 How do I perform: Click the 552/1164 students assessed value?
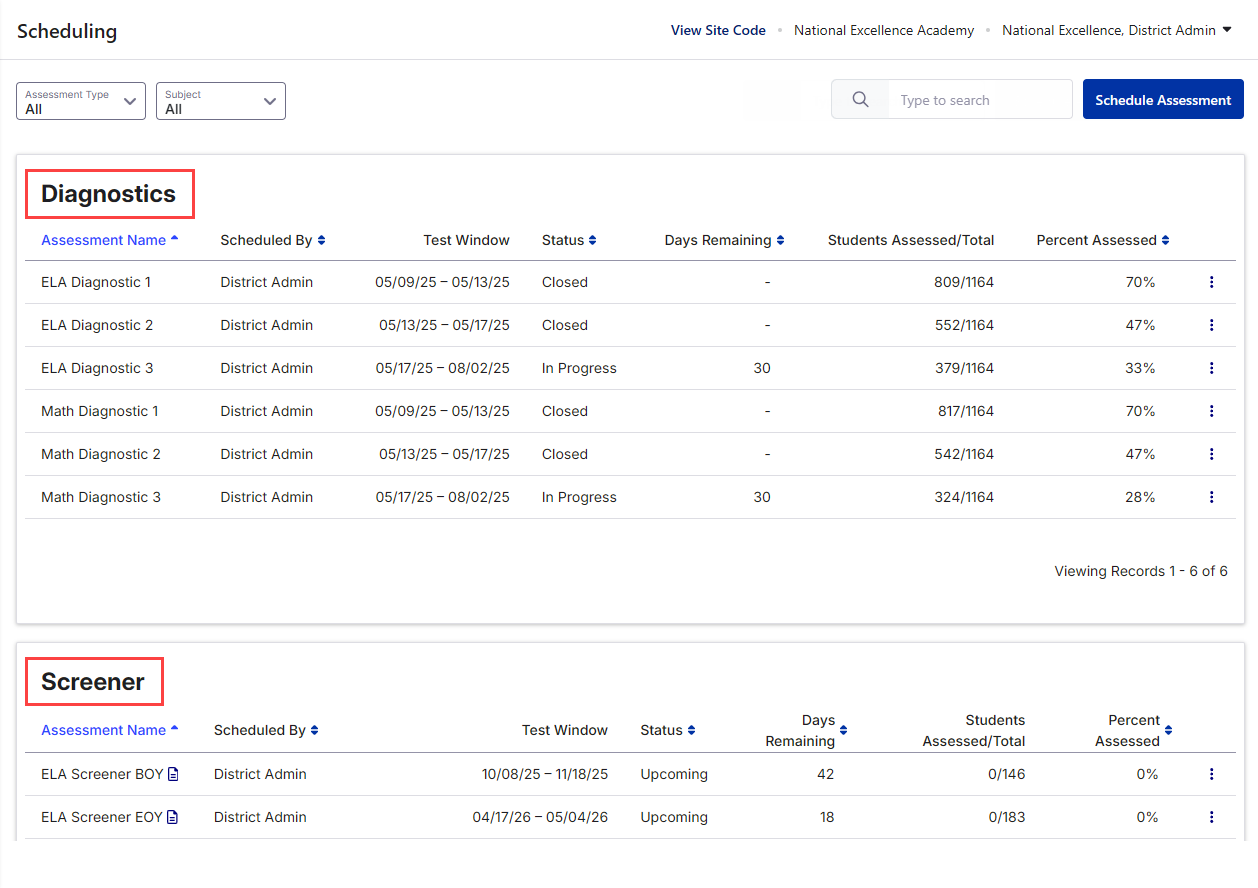tap(964, 325)
